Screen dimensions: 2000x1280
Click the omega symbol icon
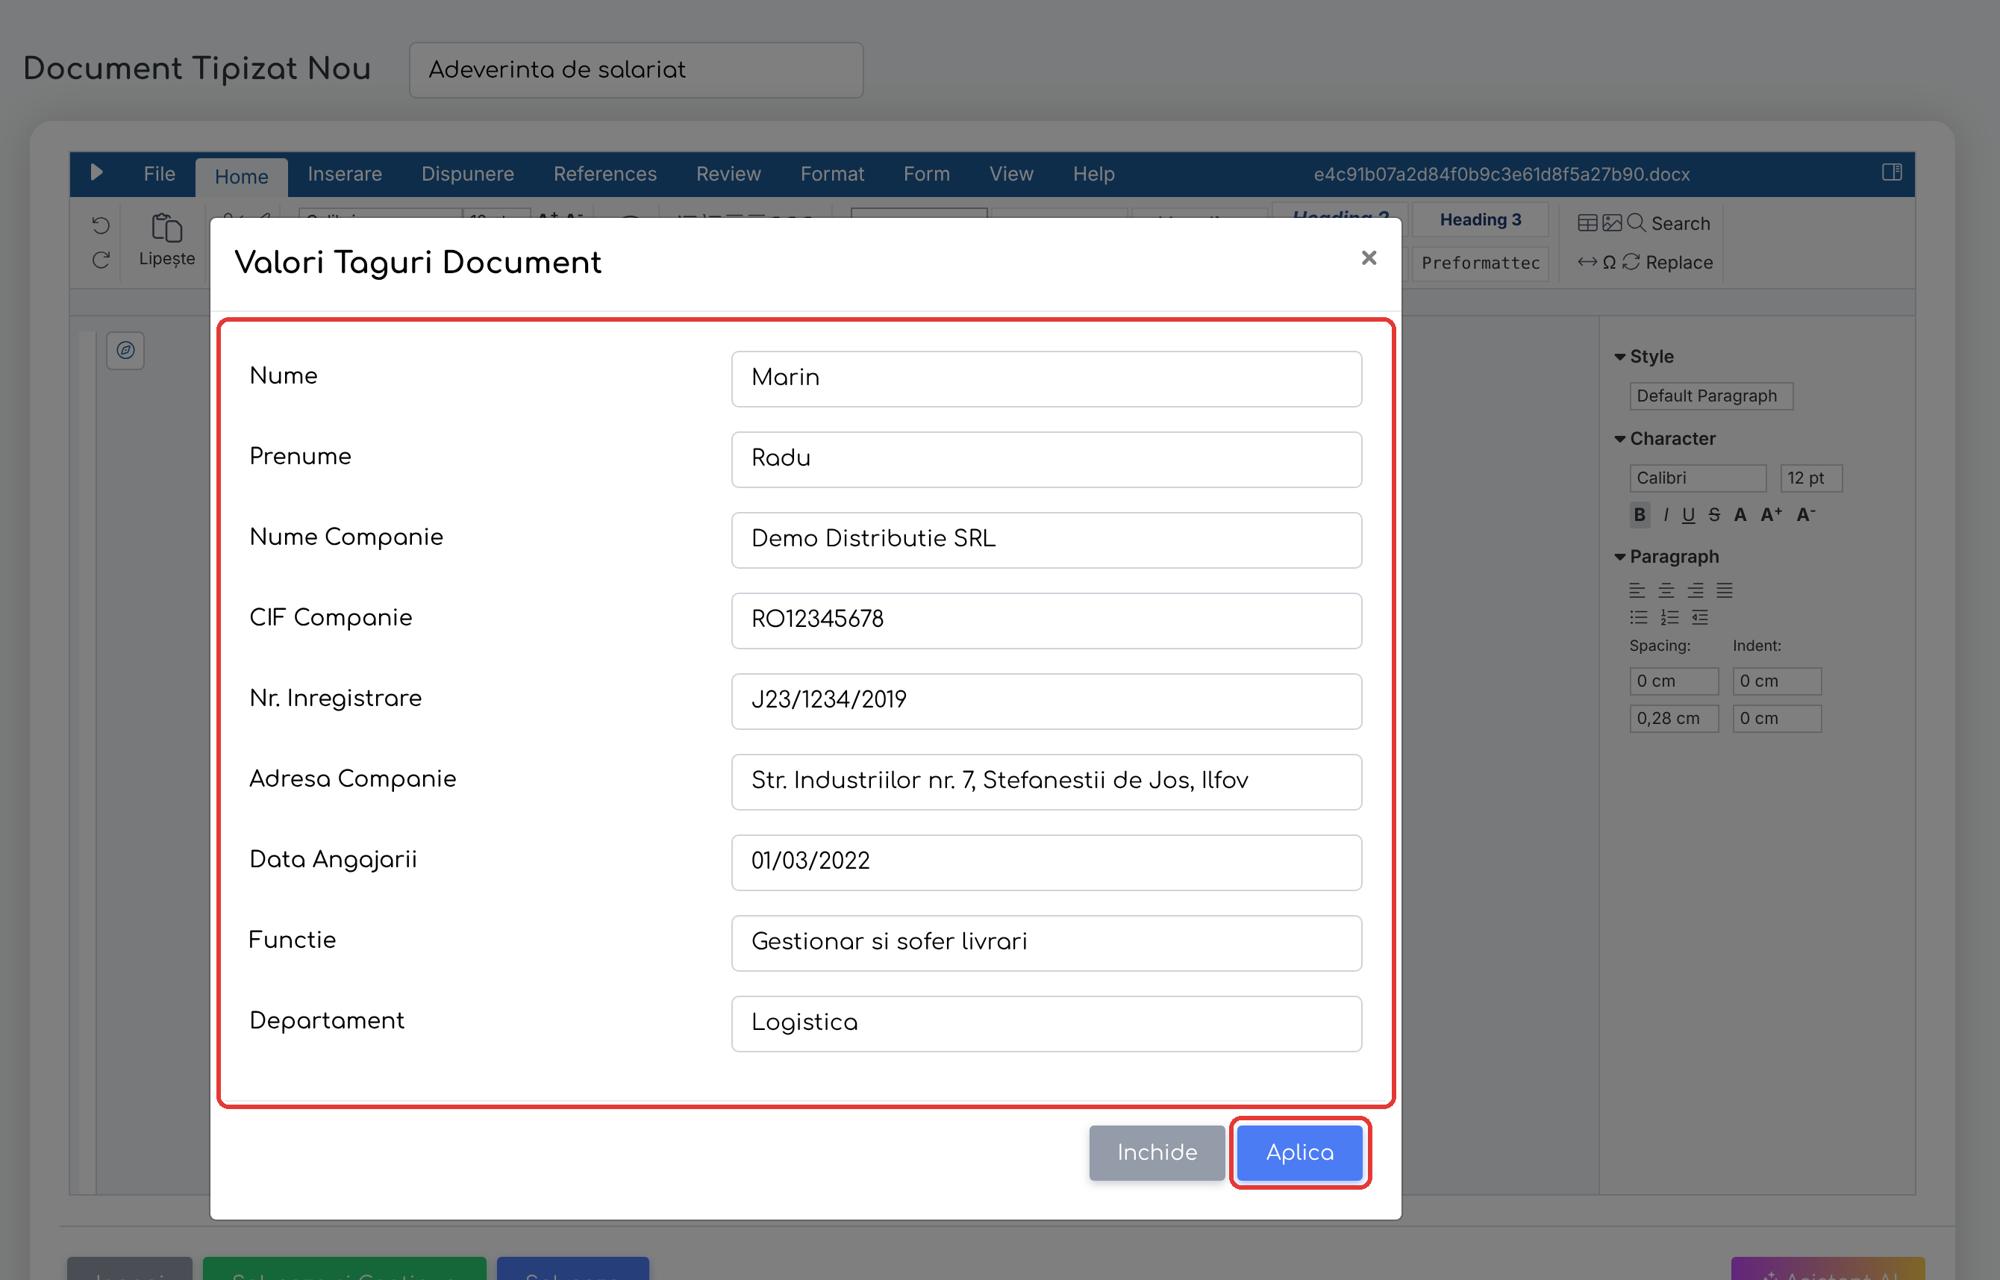[x=1609, y=262]
